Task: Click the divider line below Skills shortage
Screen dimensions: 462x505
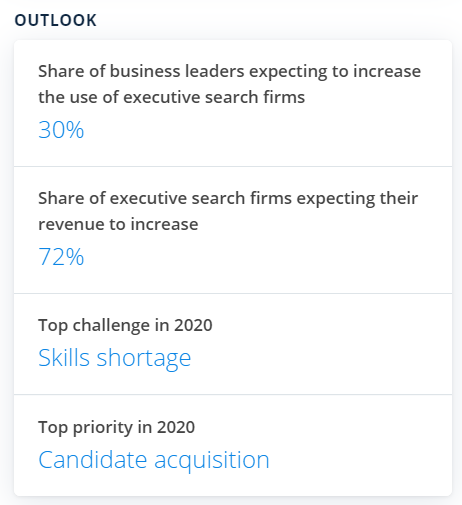Action: (233, 395)
